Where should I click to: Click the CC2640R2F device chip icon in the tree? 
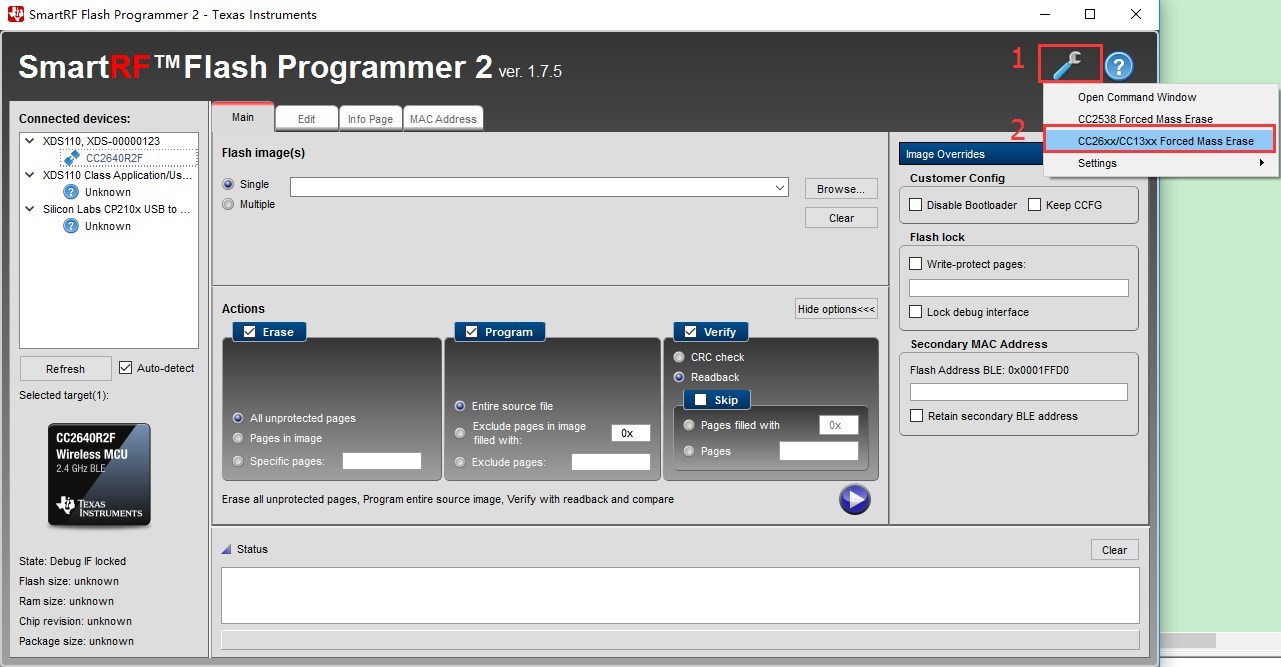pos(72,158)
